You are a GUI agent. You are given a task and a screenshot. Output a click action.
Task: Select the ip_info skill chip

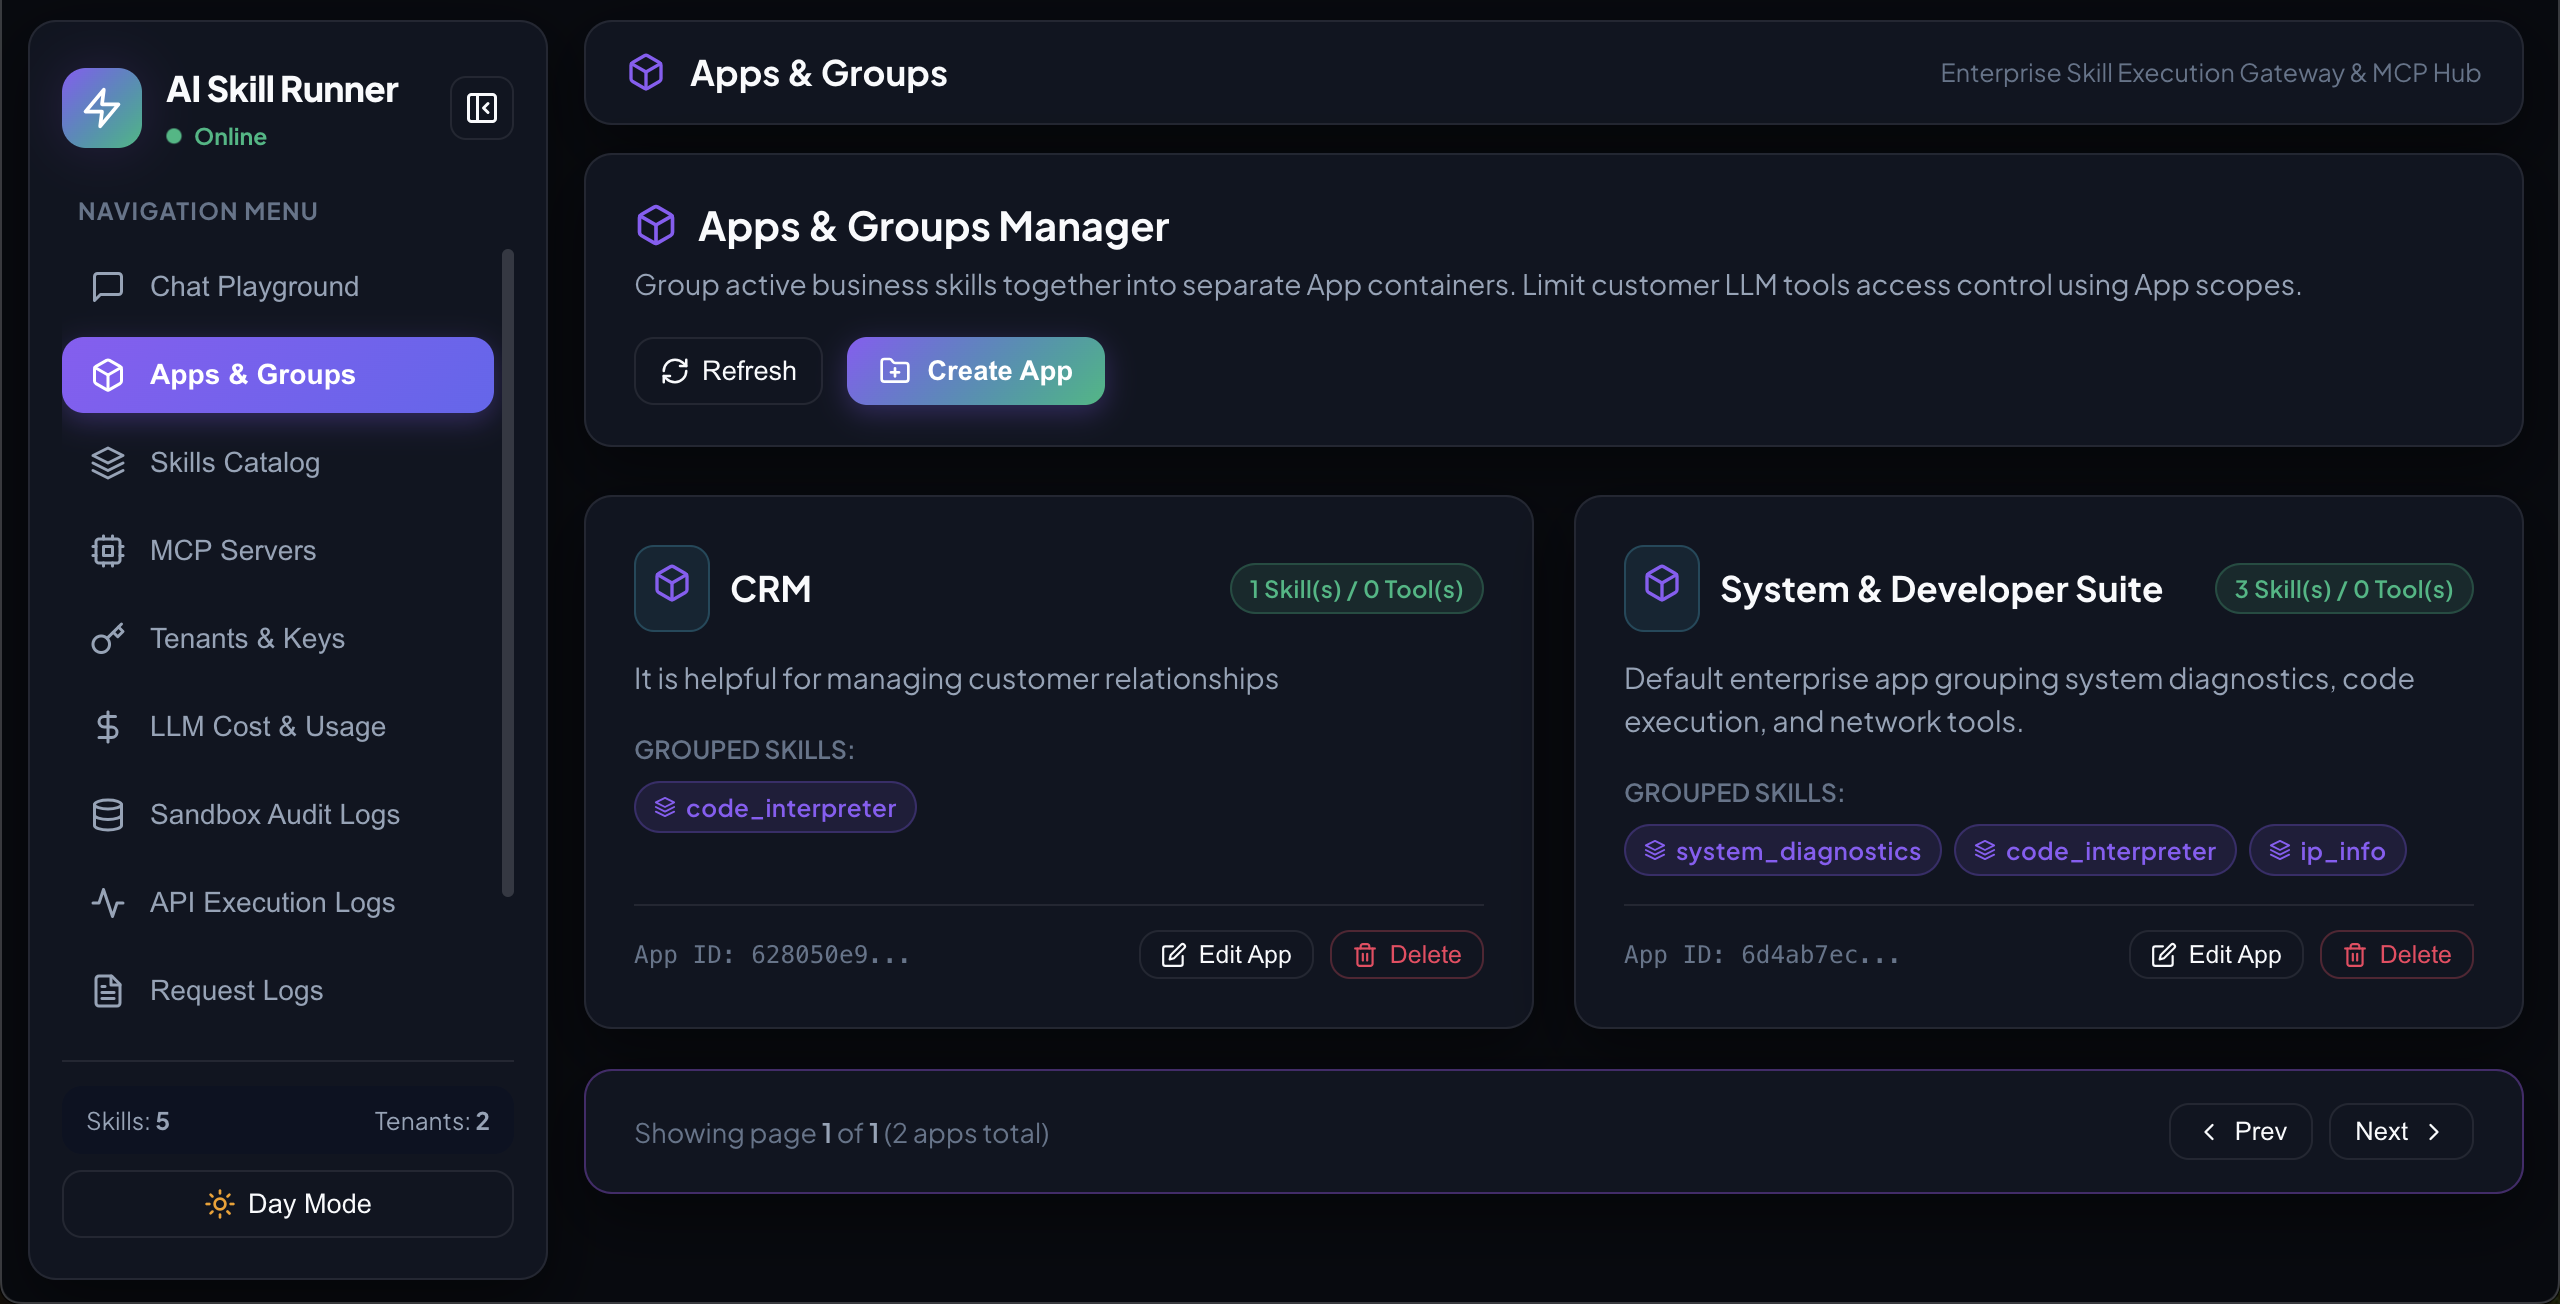coord(2328,850)
